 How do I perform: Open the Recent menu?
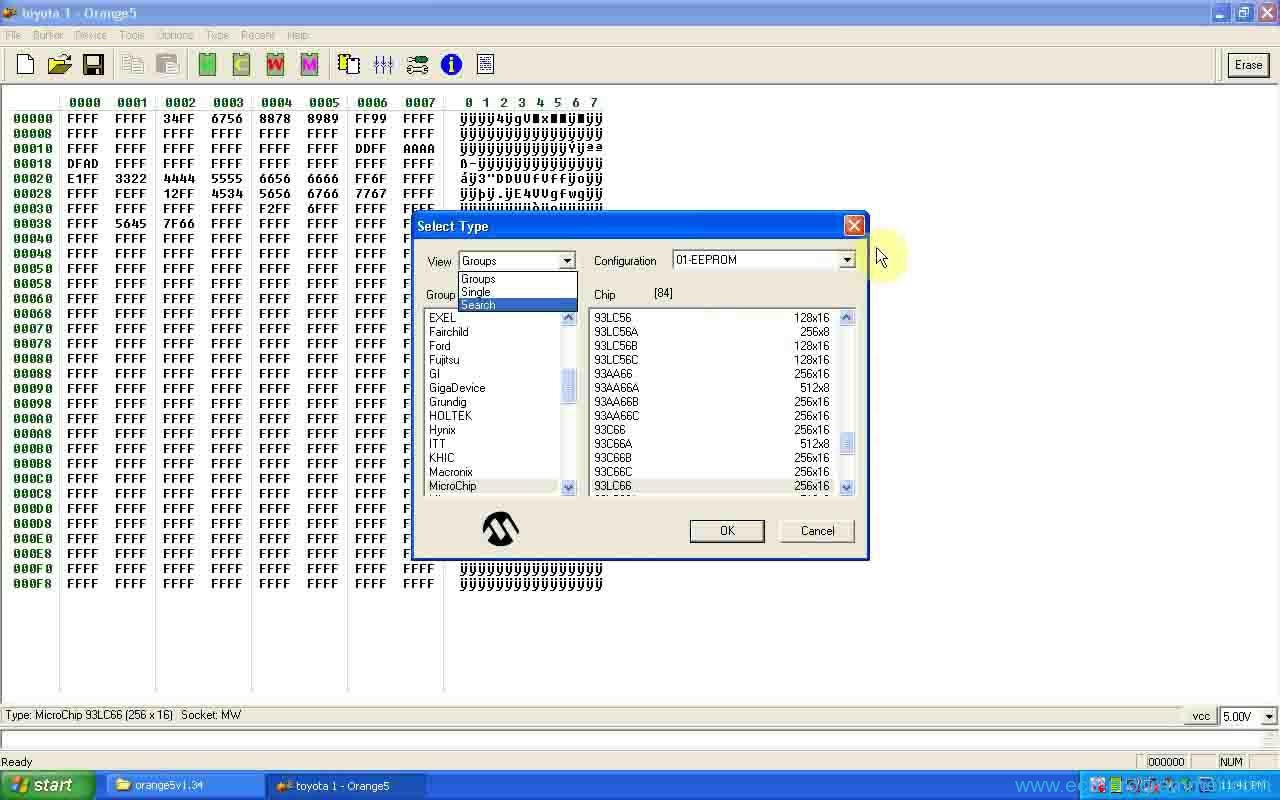click(x=257, y=35)
